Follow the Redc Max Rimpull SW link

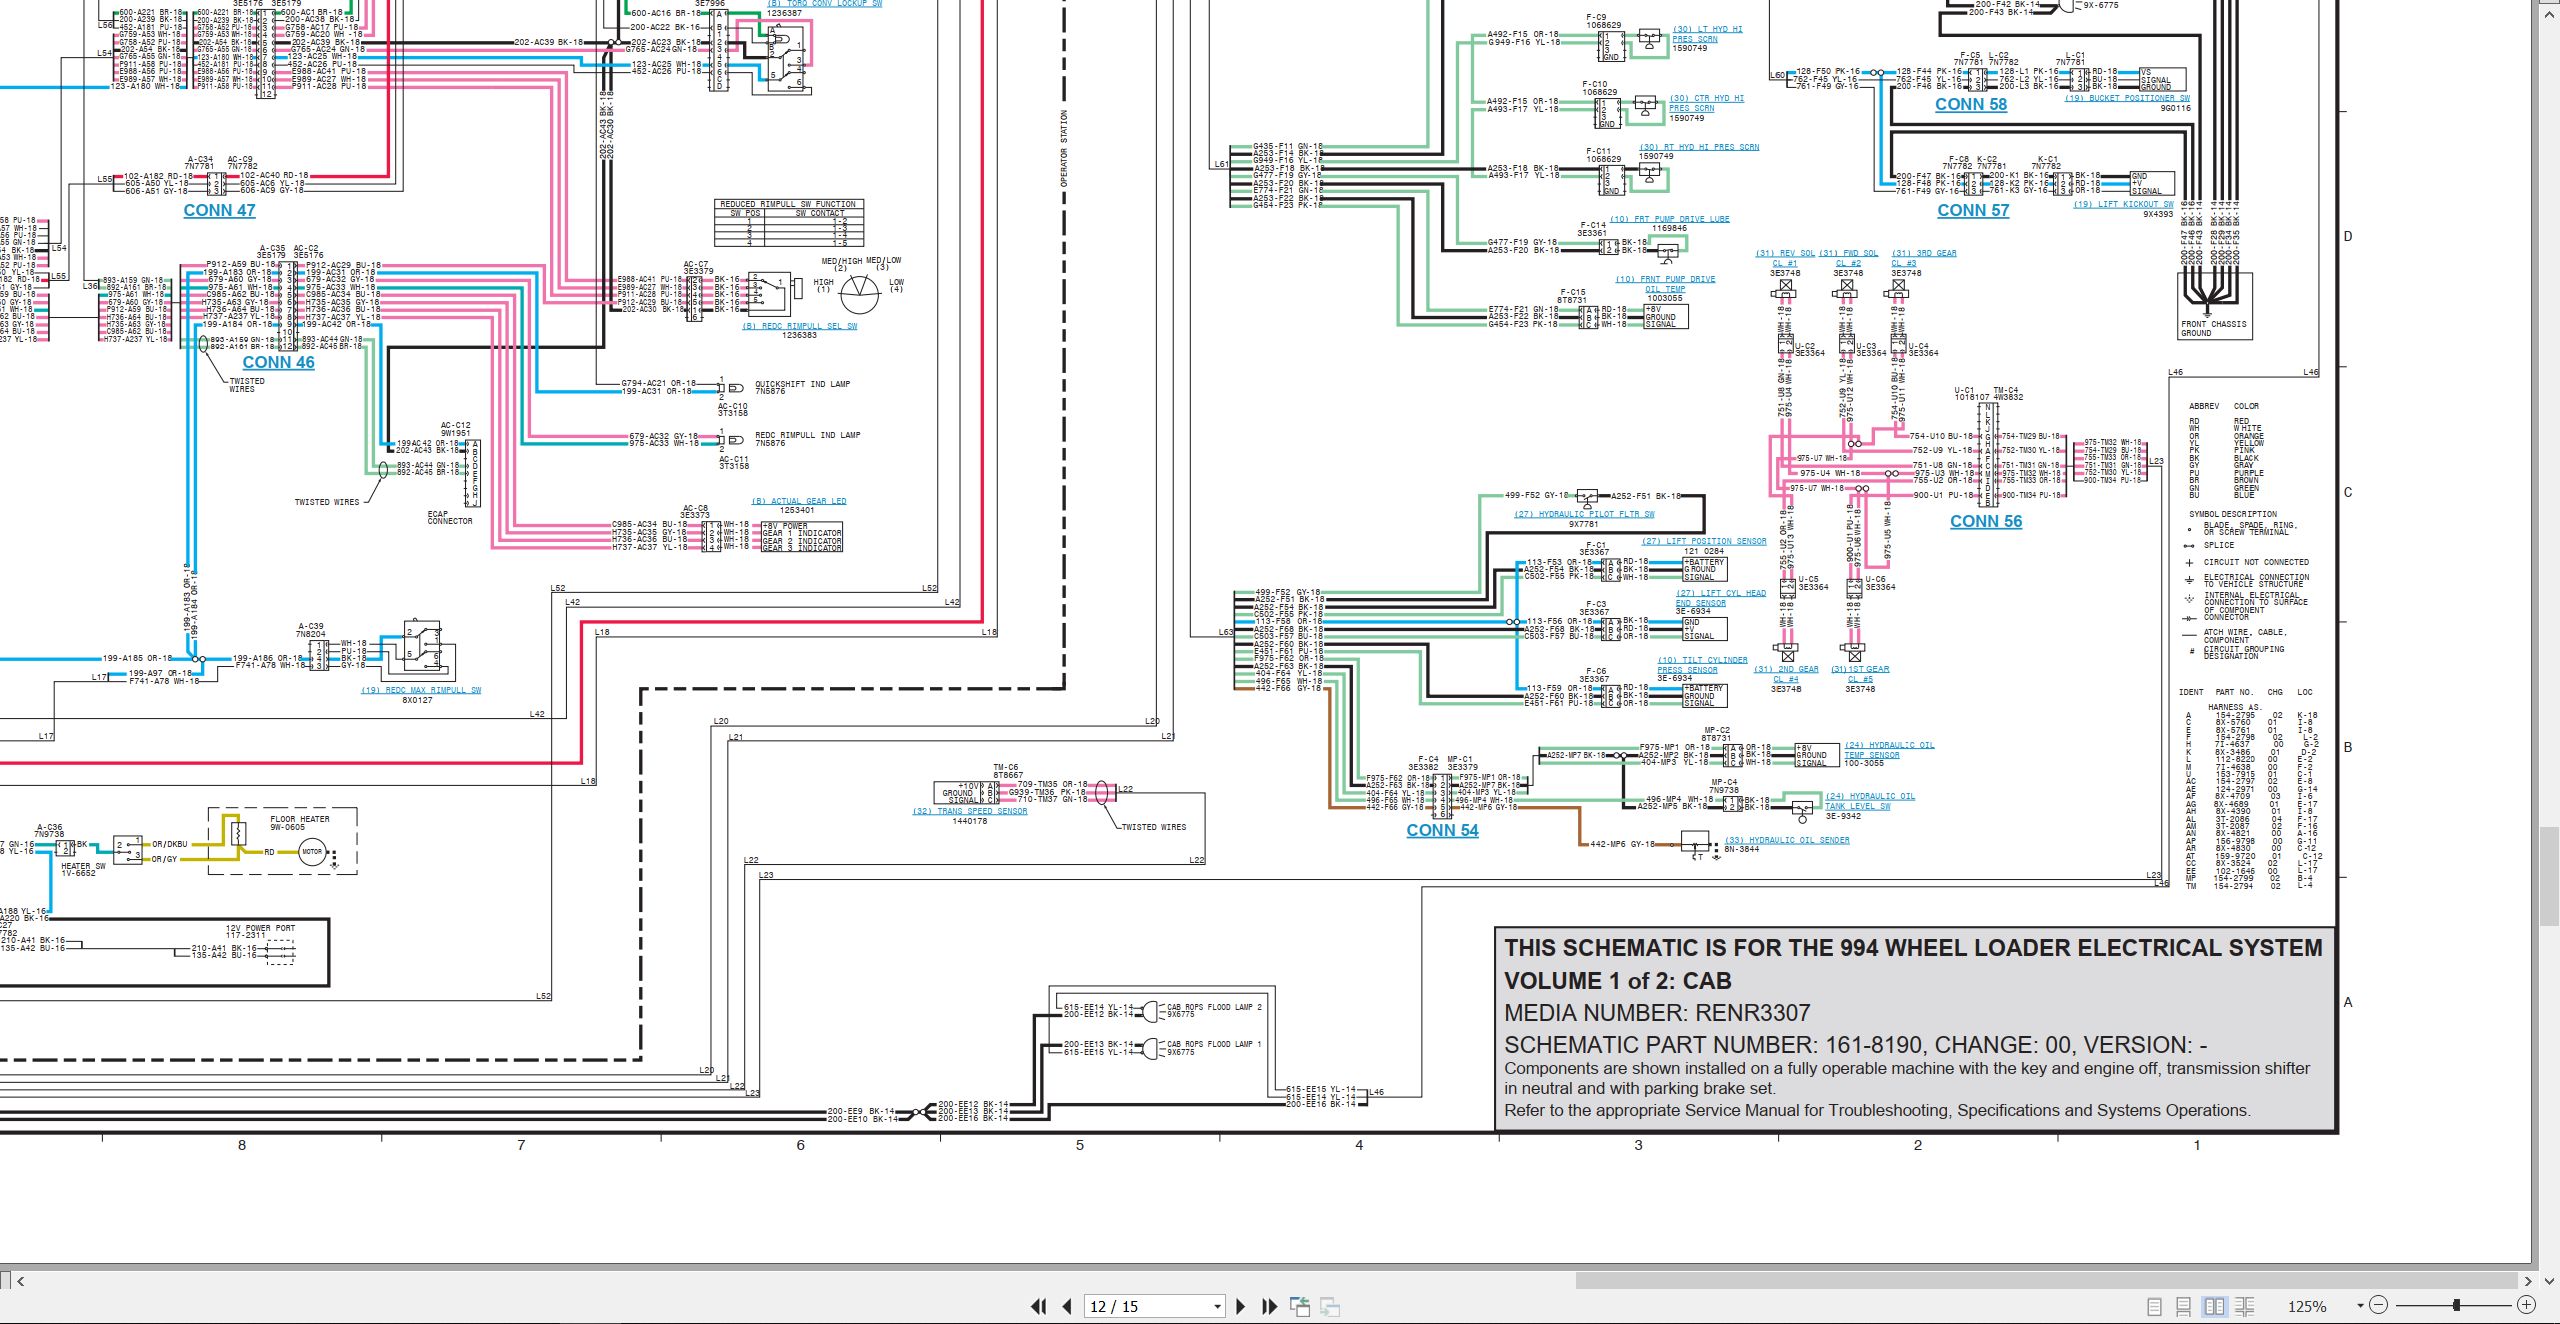421,690
